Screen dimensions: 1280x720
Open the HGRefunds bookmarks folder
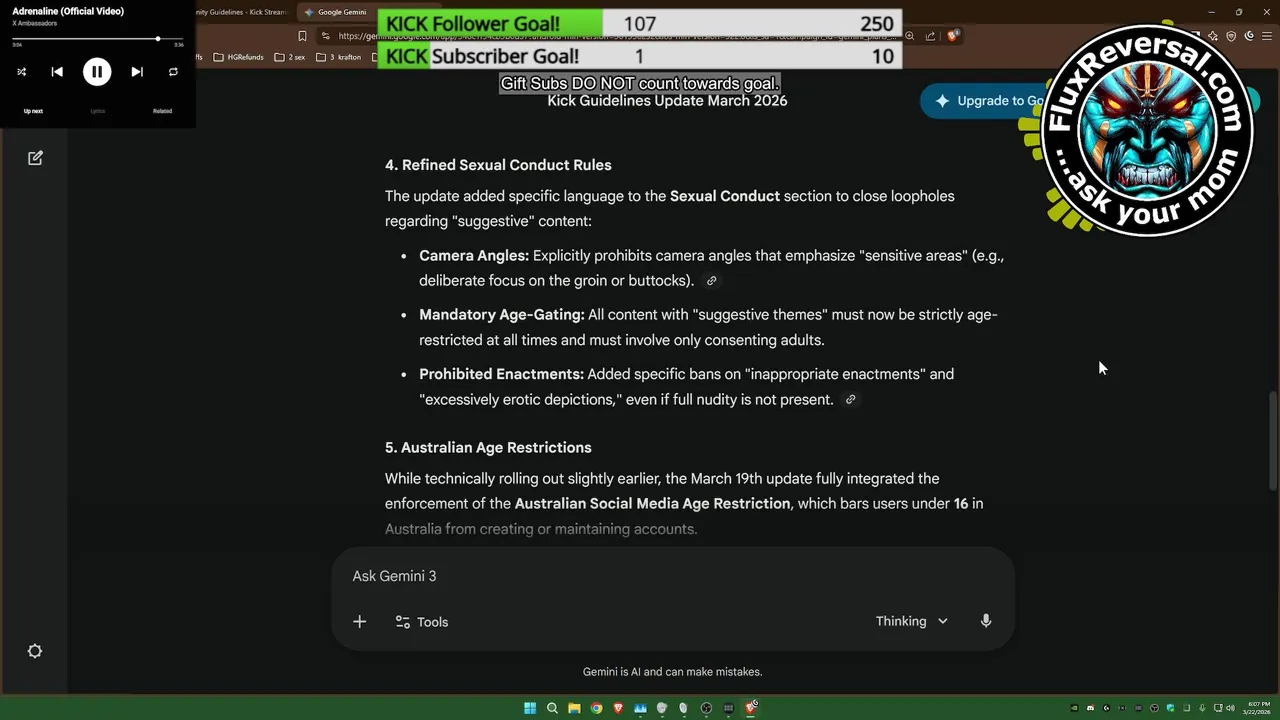239,57
